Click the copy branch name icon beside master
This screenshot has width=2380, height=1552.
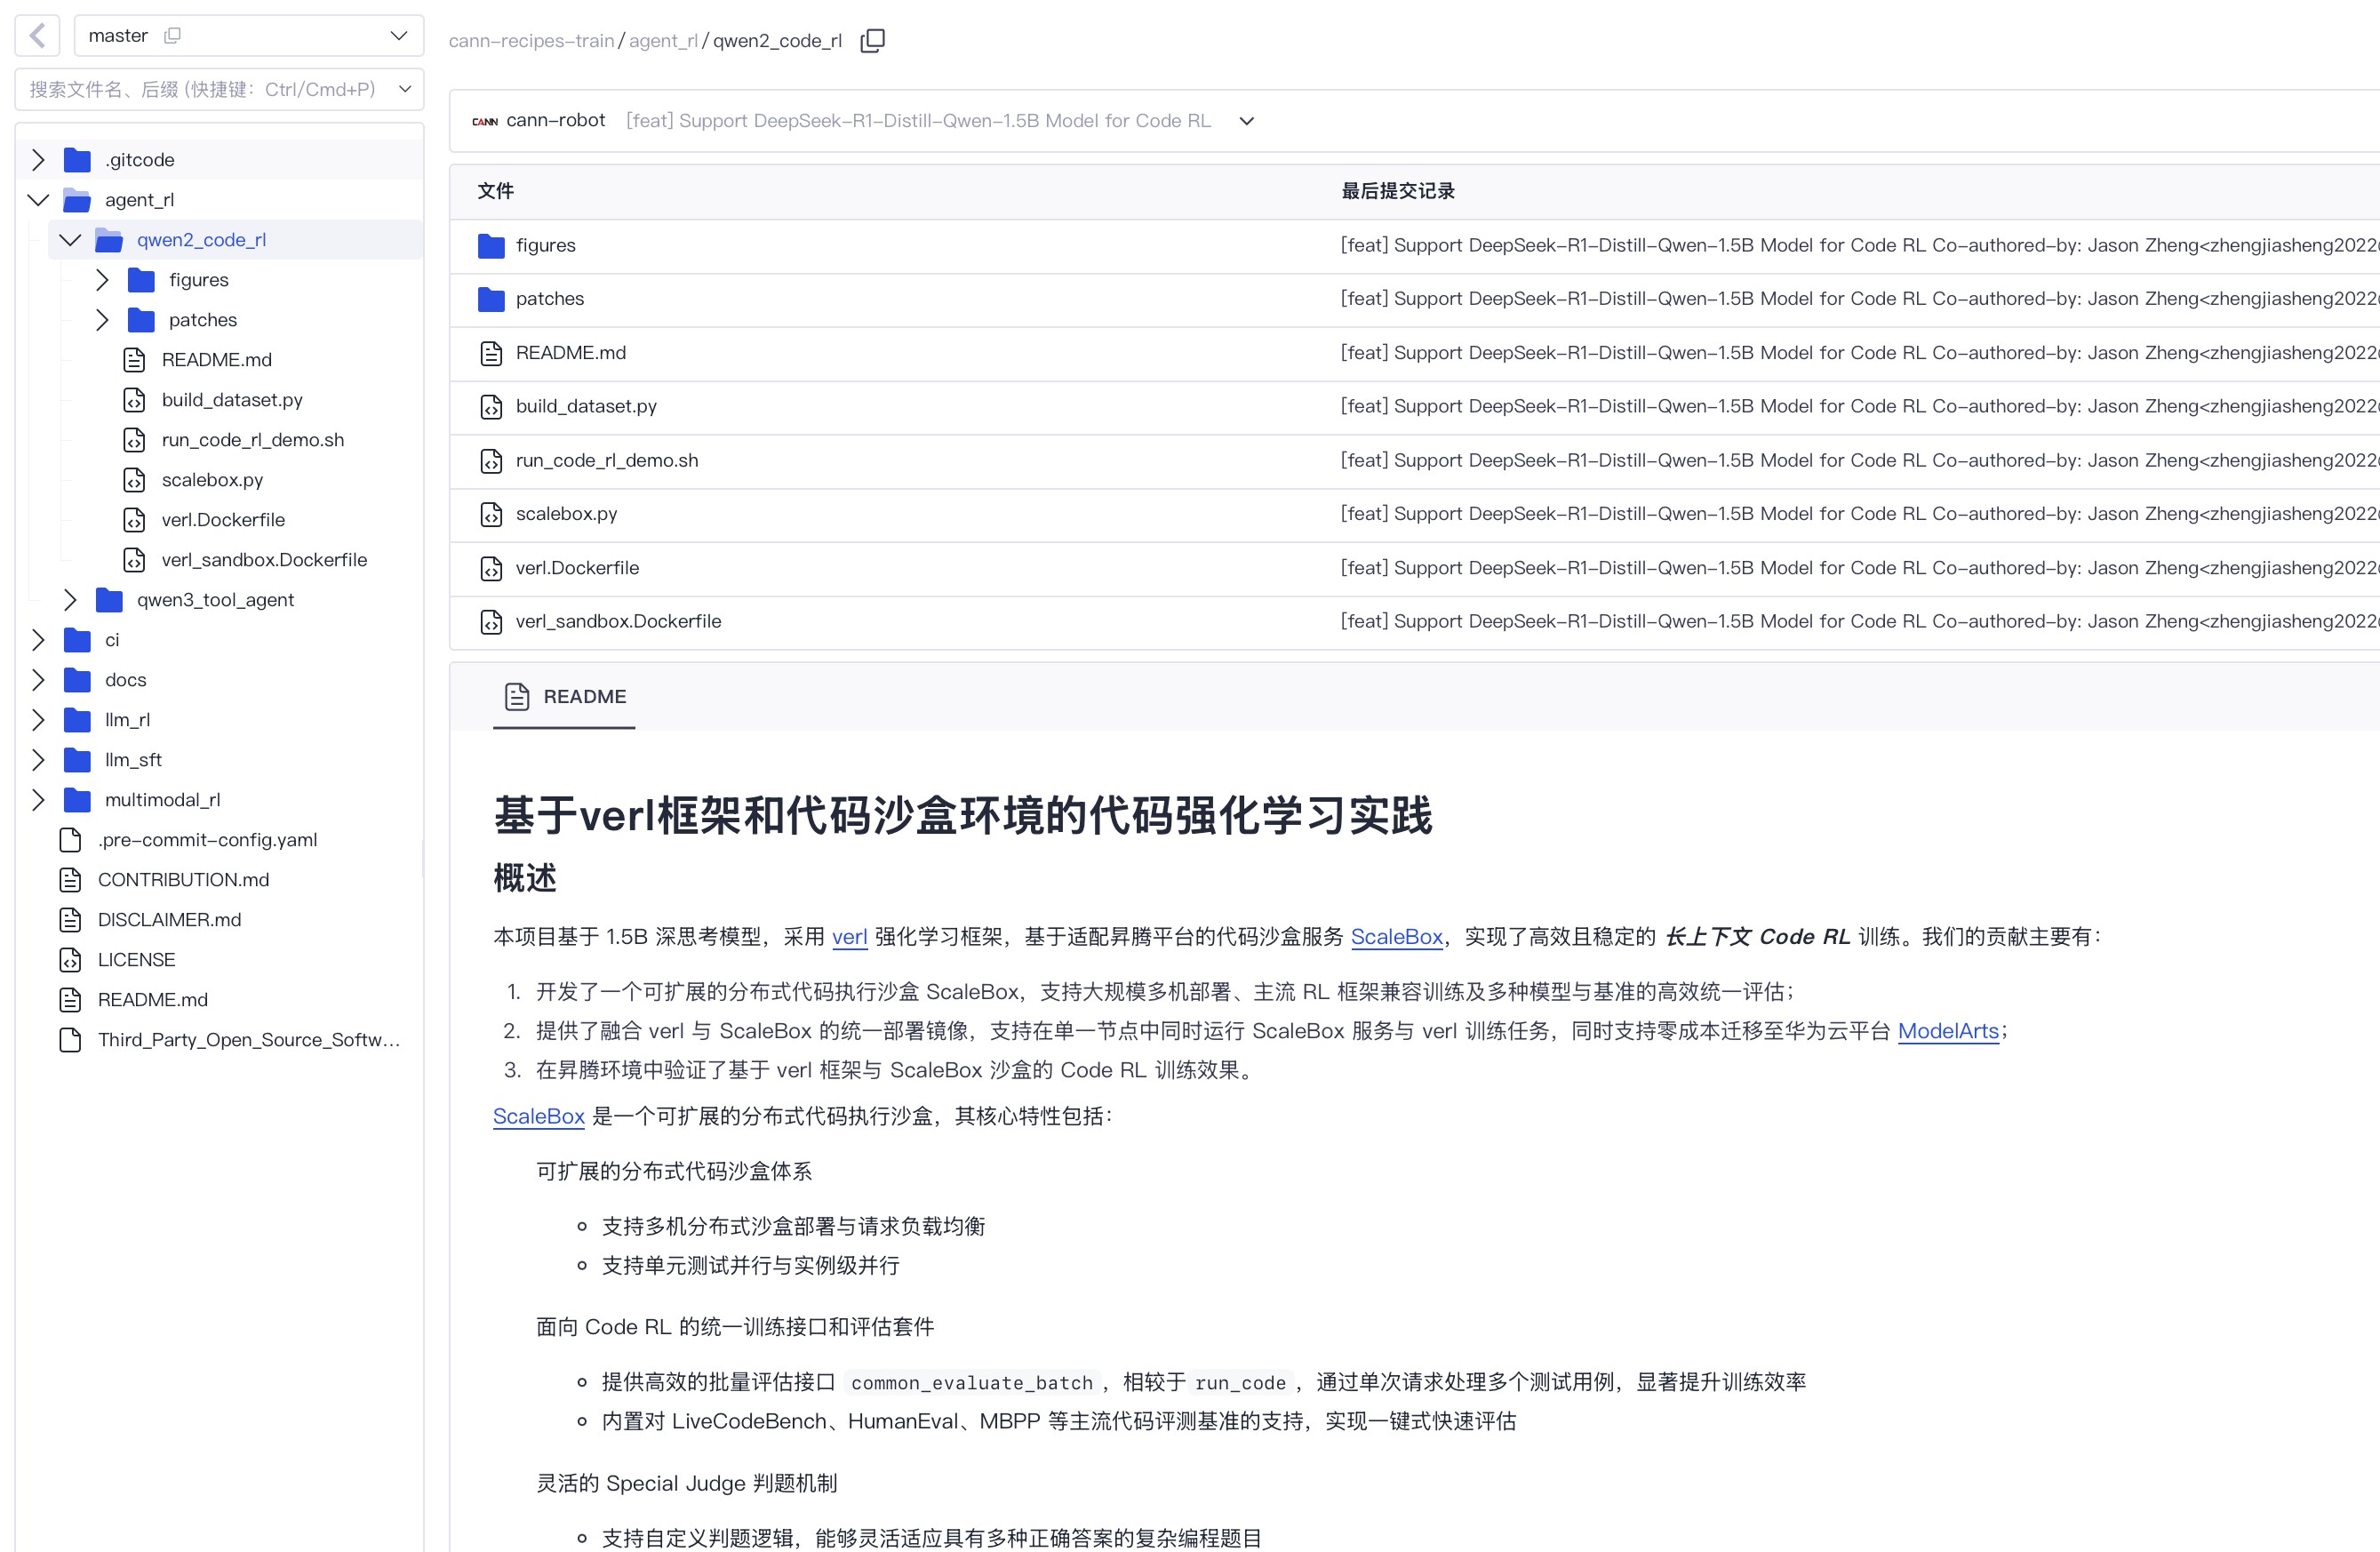[172, 35]
